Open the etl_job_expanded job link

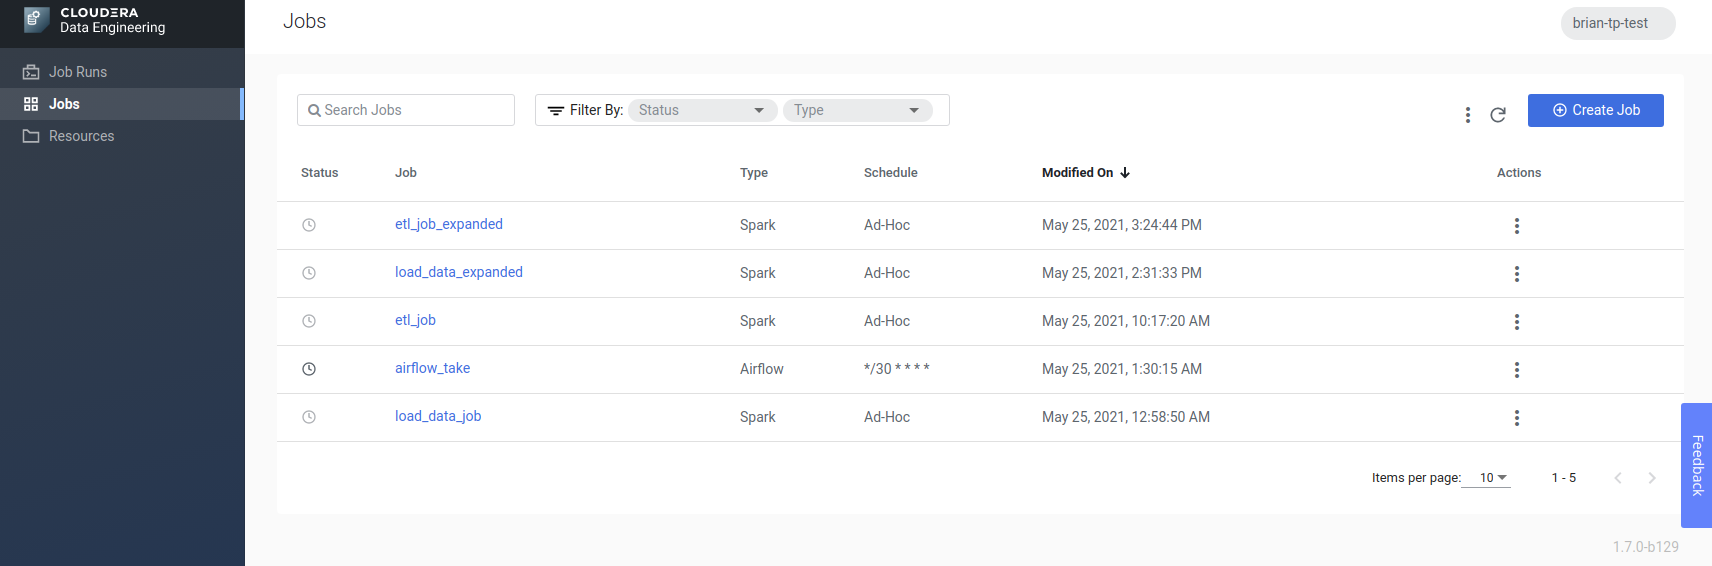pos(449,224)
